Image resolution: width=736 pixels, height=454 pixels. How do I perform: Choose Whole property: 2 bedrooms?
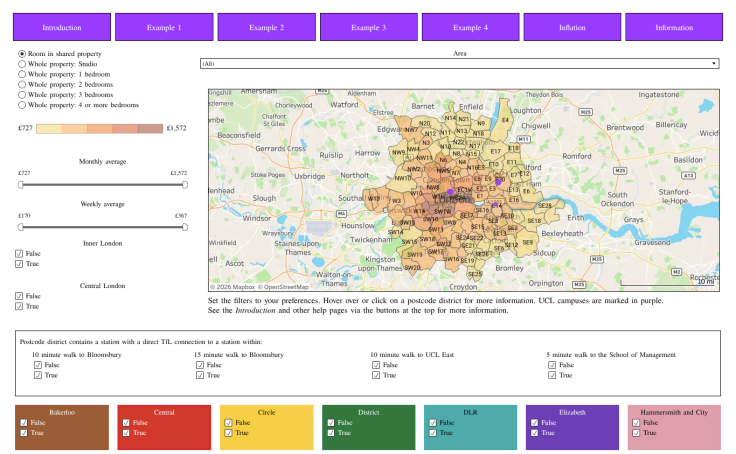click(x=22, y=85)
